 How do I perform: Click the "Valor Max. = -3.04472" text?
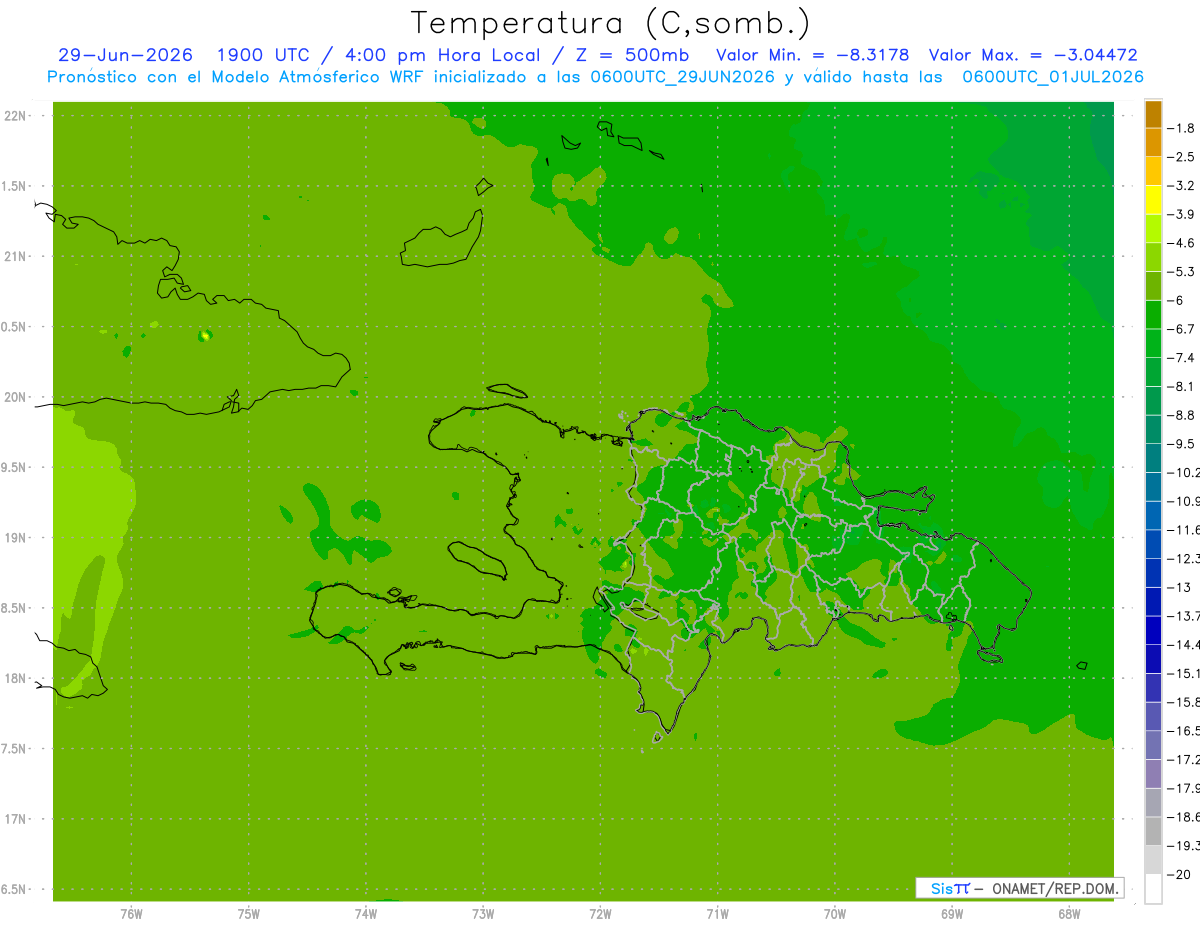click(x=1033, y=55)
